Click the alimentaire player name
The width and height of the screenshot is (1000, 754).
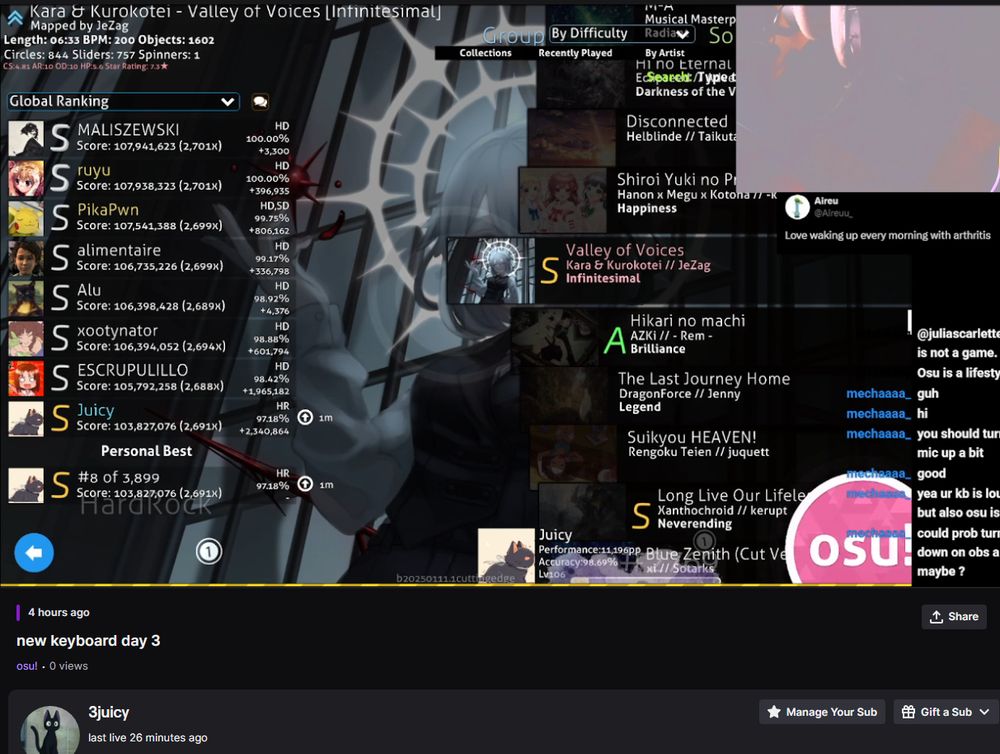(119, 250)
